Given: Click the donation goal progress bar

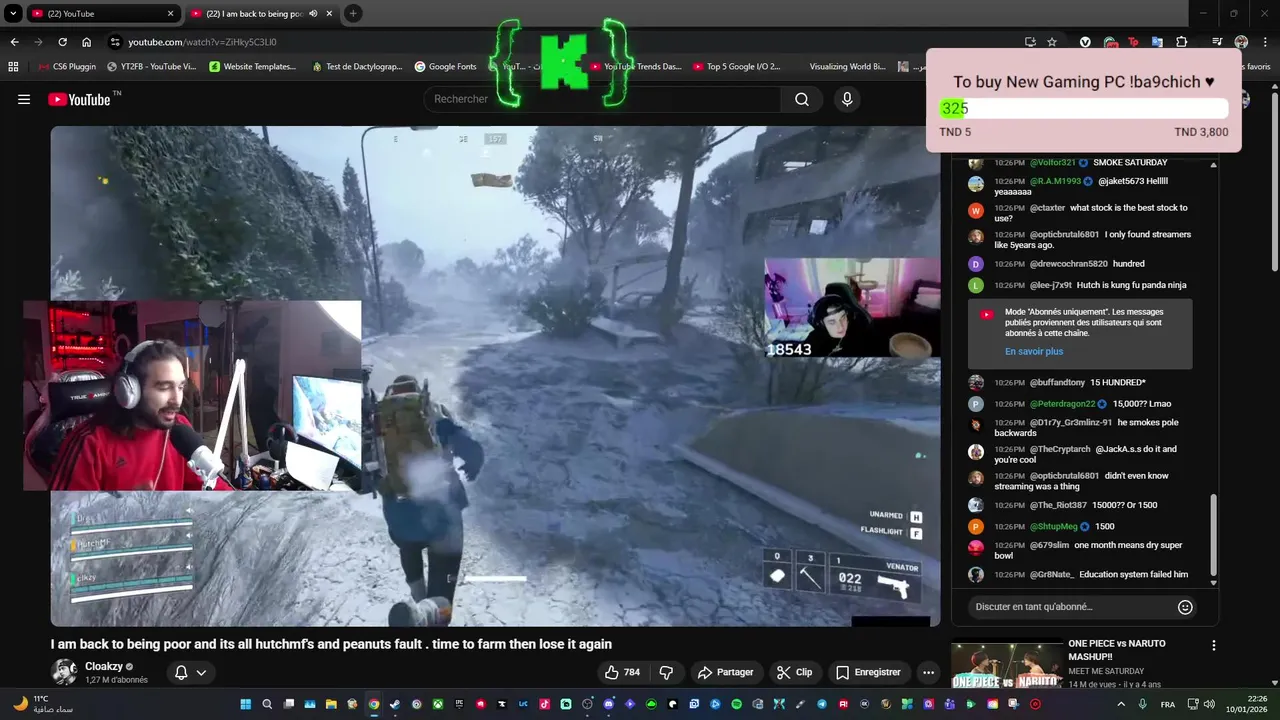Looking at the screenshot, I should [1083, 109].
